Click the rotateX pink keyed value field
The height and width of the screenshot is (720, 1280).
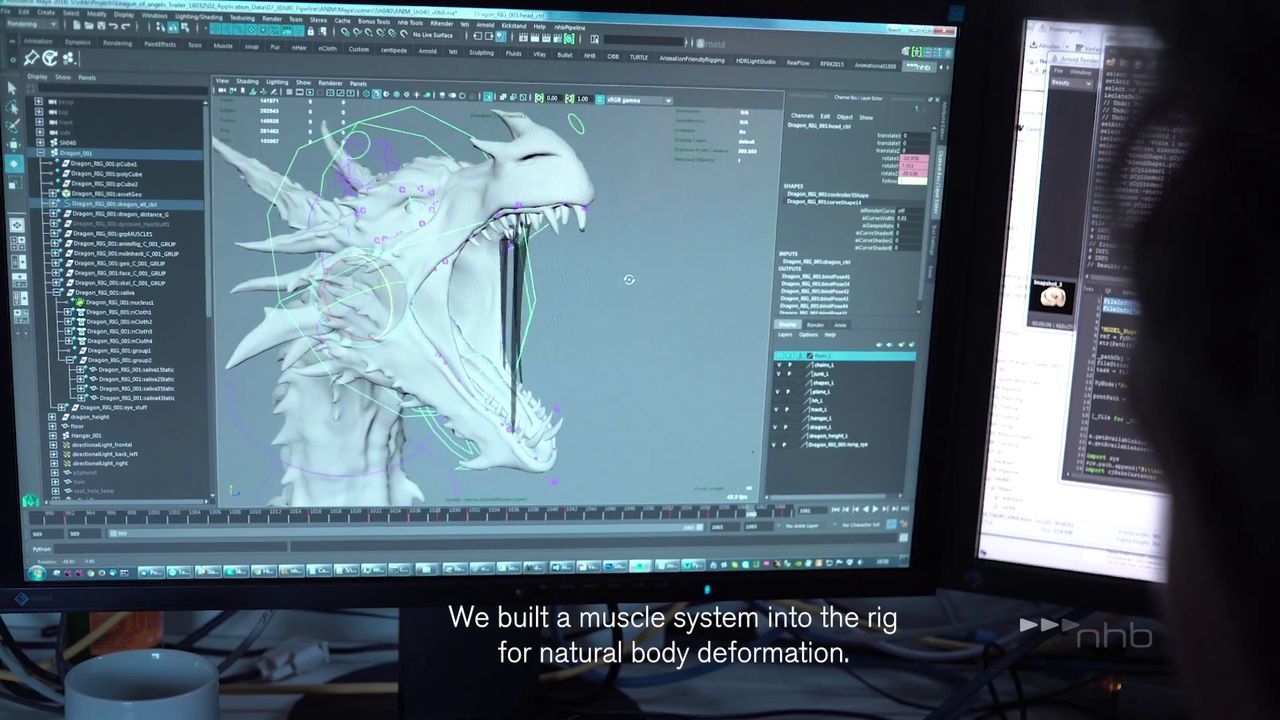pyautogui.click(x=914, y=158)
